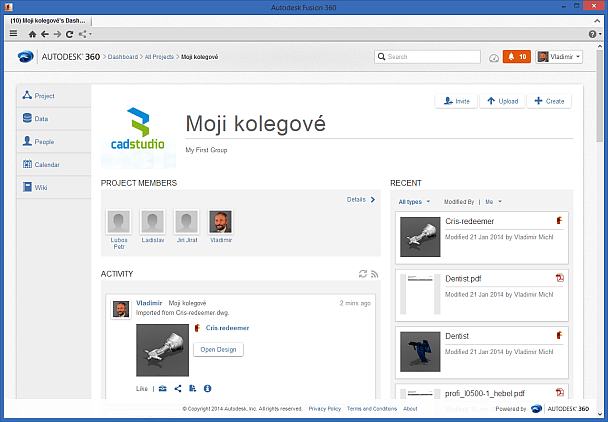Open the Cris-redeemer link in activity post
This screenshot has height=422, width=608.
[x=227, y=328]
